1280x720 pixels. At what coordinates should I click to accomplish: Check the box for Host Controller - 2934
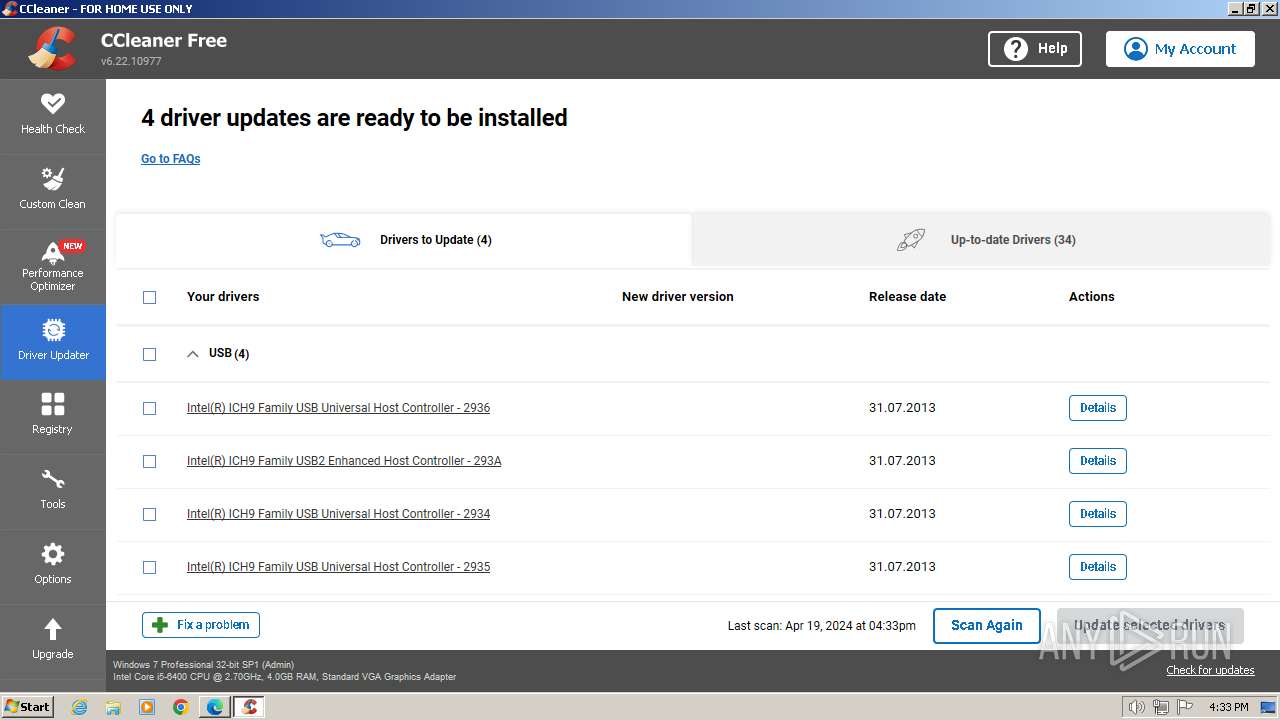(150, 514)
